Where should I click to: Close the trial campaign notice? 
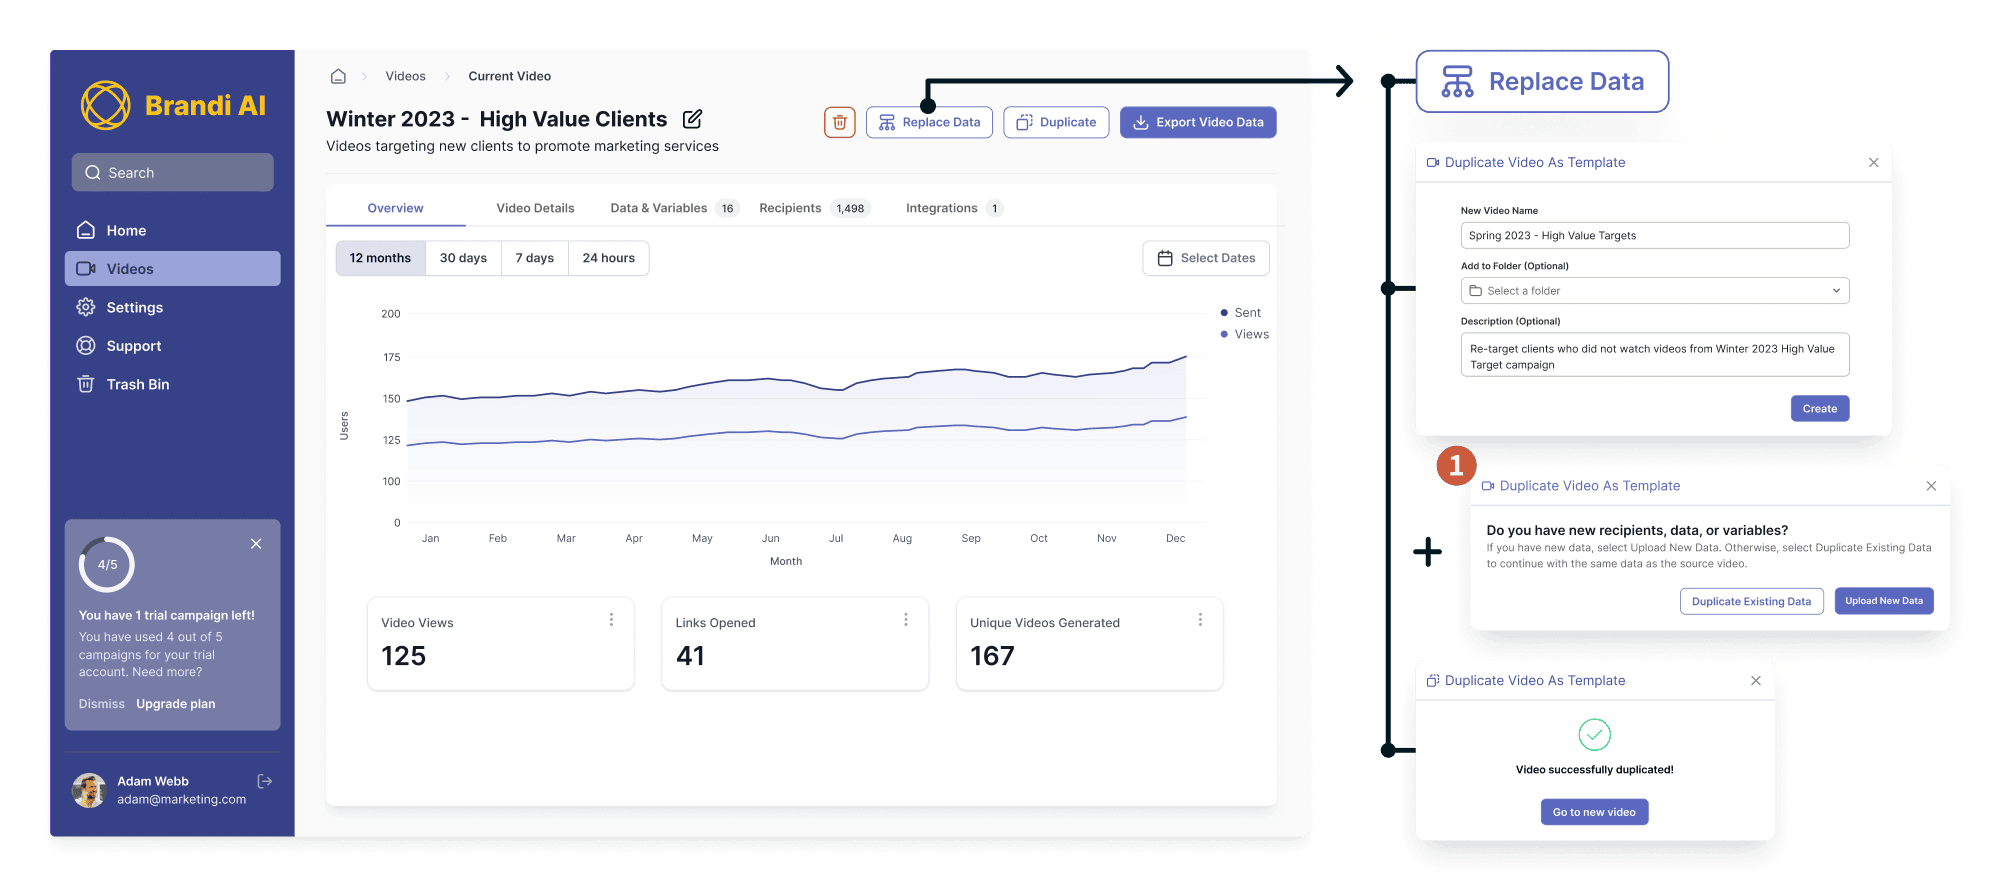click(x=256, y=544)
